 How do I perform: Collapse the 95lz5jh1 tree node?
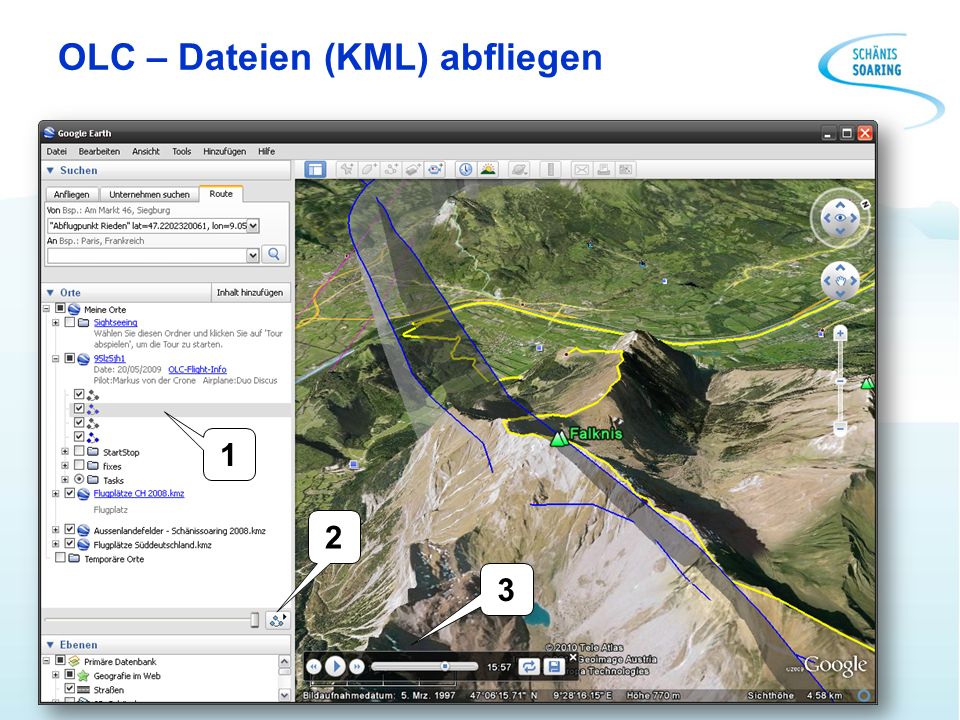tap(56, 358)
